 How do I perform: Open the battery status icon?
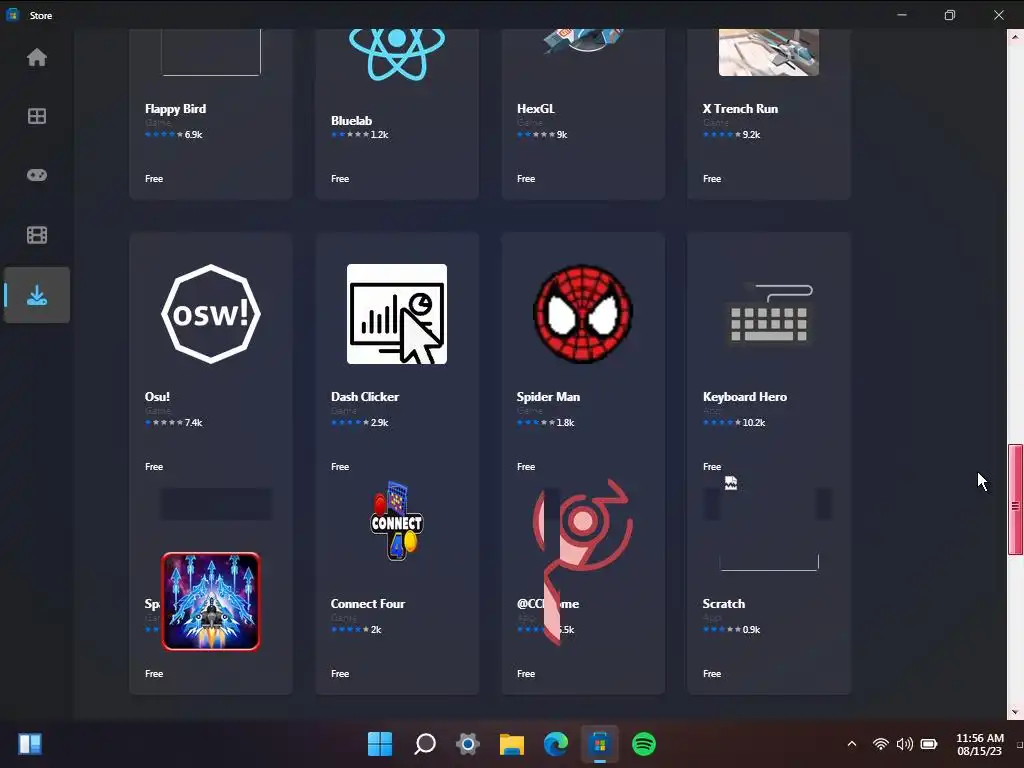(929, 744)
